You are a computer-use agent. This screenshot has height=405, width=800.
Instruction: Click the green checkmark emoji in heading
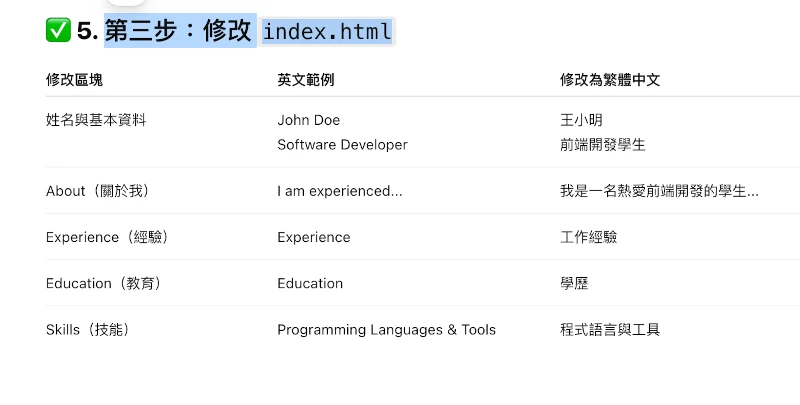58,31
